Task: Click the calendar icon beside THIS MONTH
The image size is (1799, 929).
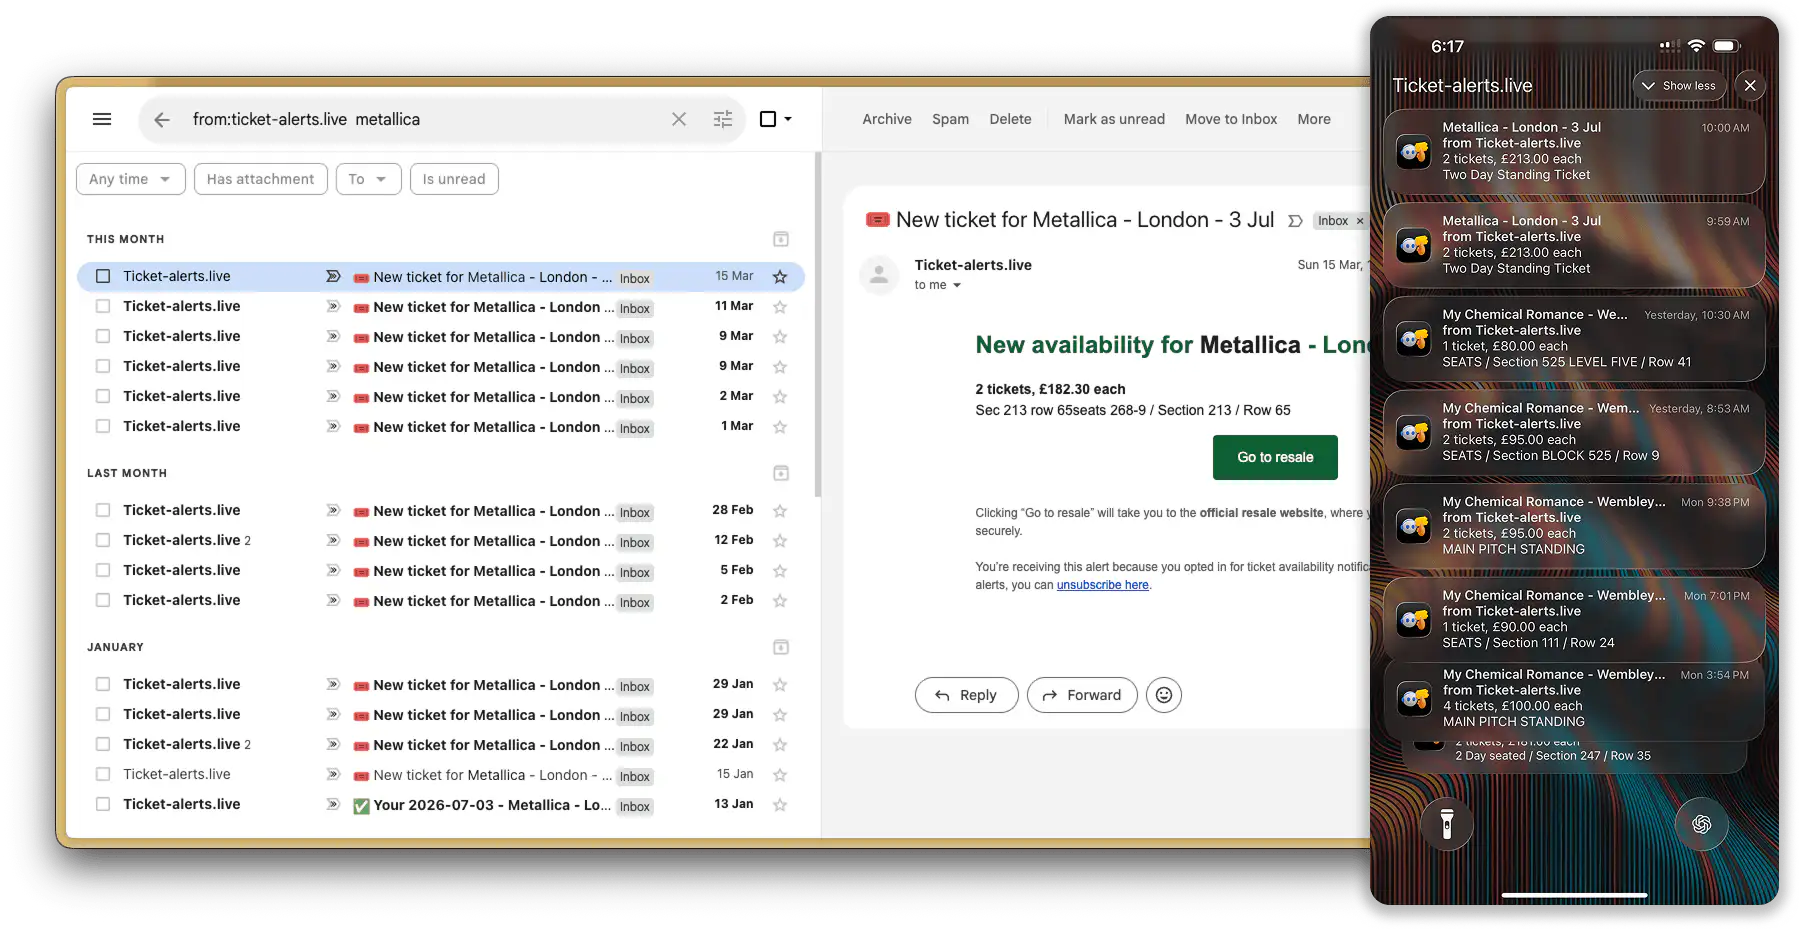Action: [x=780, y=239]
